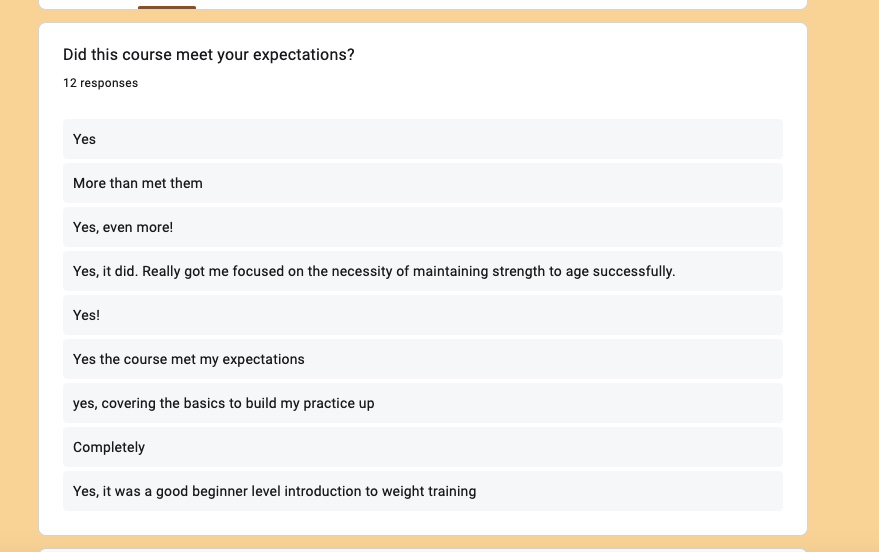Select the first 'Yes' response row
The width and height of the screenshot is (879, 552).
423,139
